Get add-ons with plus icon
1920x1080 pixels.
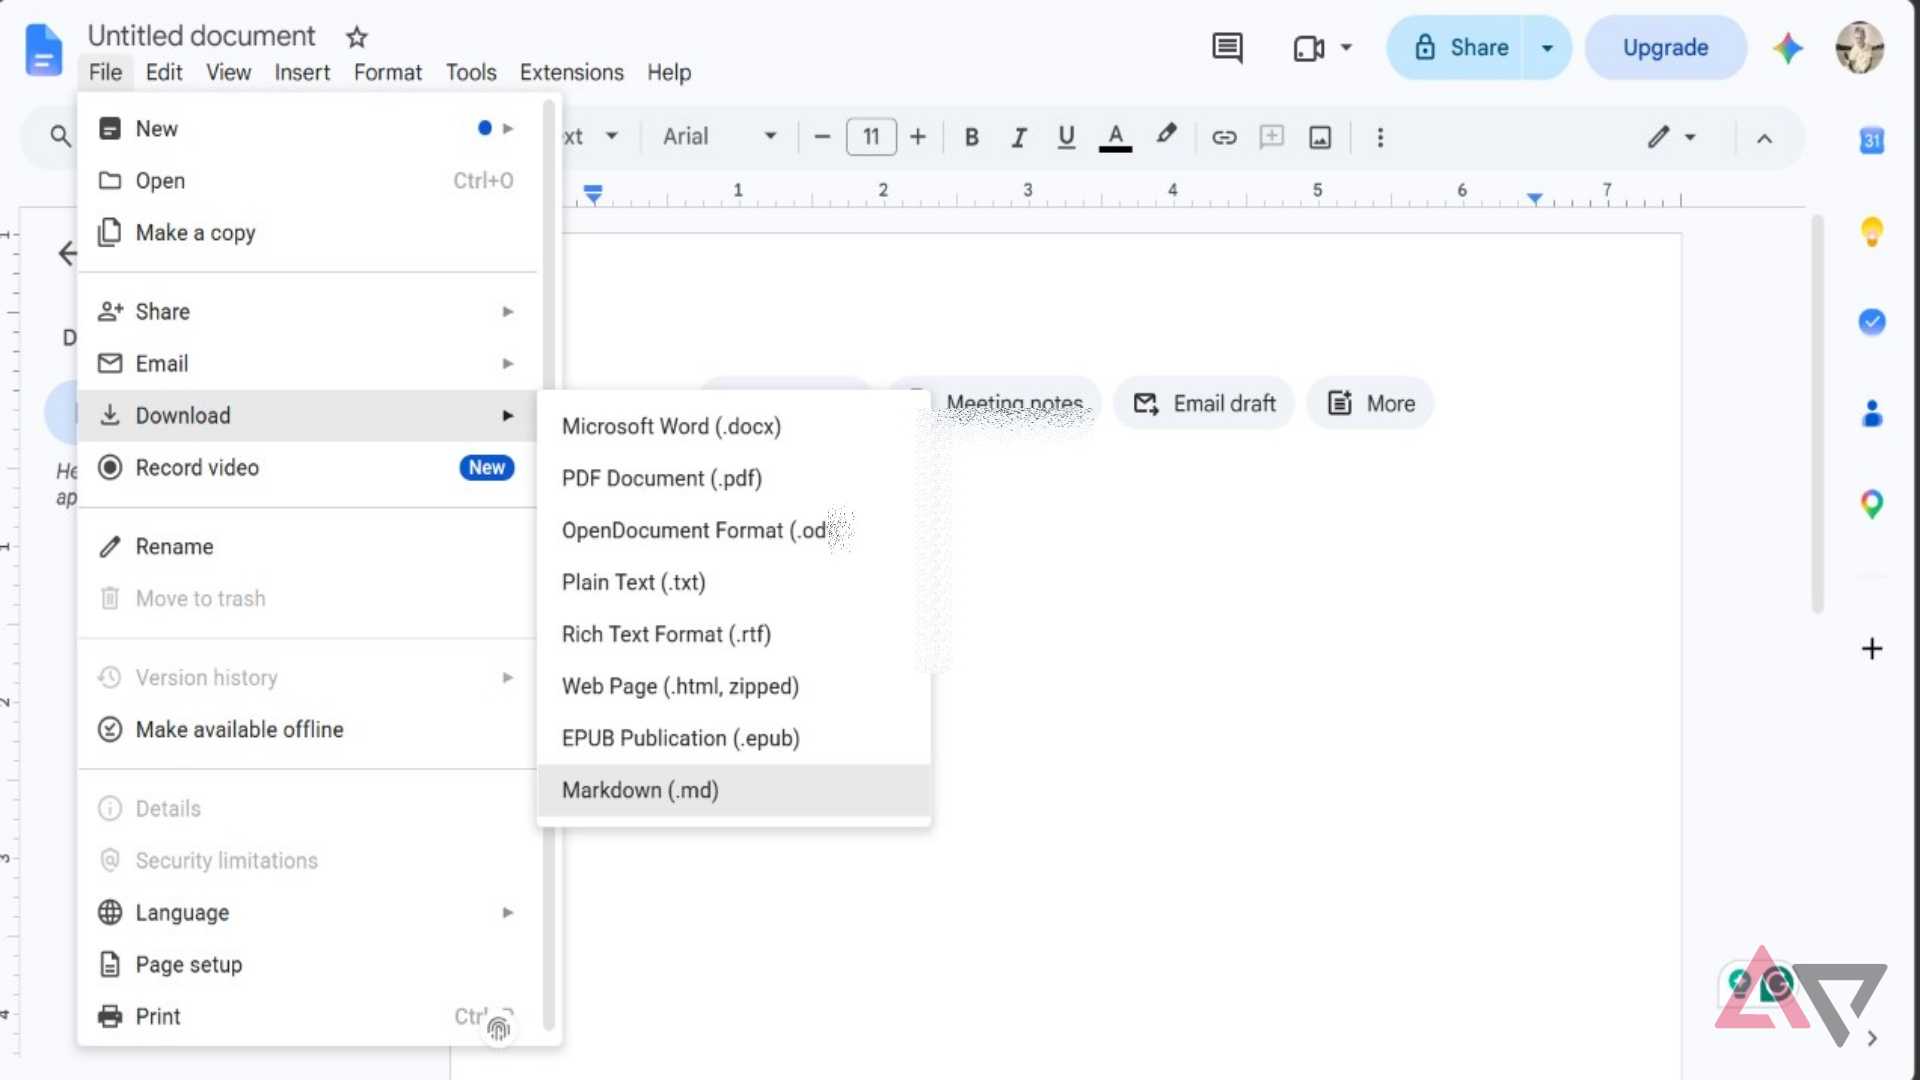[x=1871, y=649]
